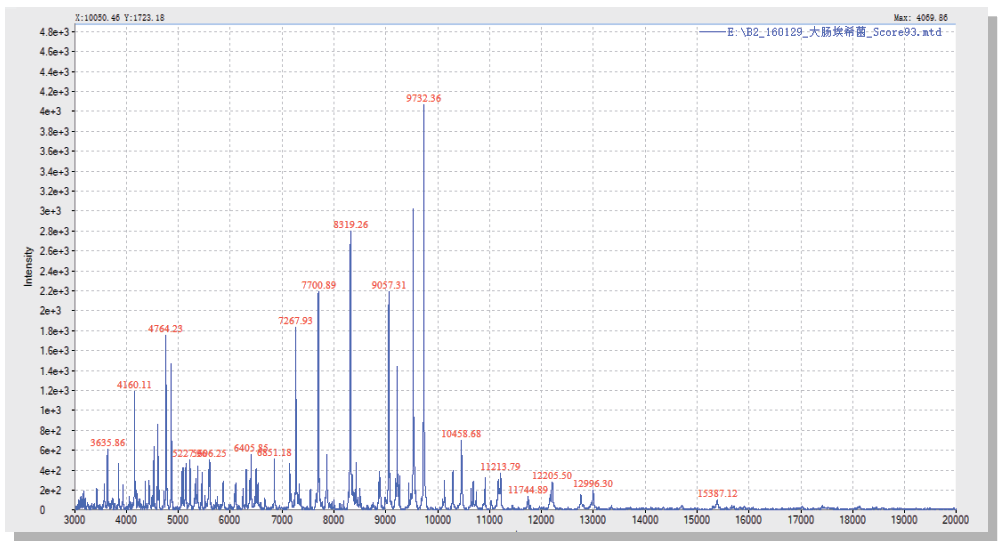
Task: Select the 5000 x-axis tick label
Action: coord(178,520)
